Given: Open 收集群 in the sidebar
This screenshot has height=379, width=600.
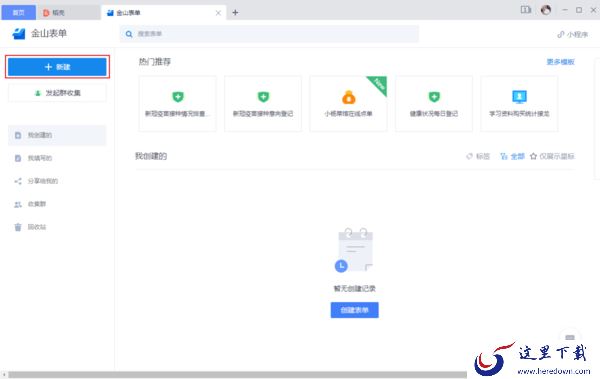Looking at the screenshot, I should click(57, 204).
